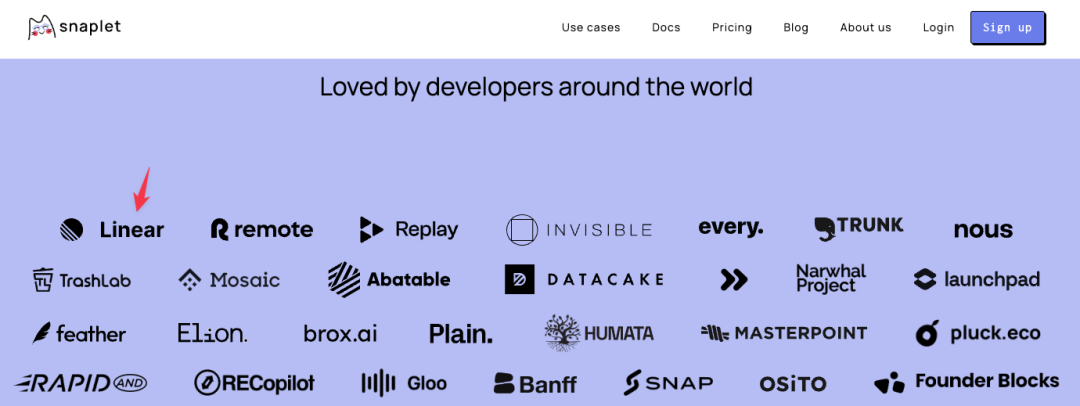Click the Elion. logo
1080x406 pixels.
pyautogui.click(x=212, y=334)
